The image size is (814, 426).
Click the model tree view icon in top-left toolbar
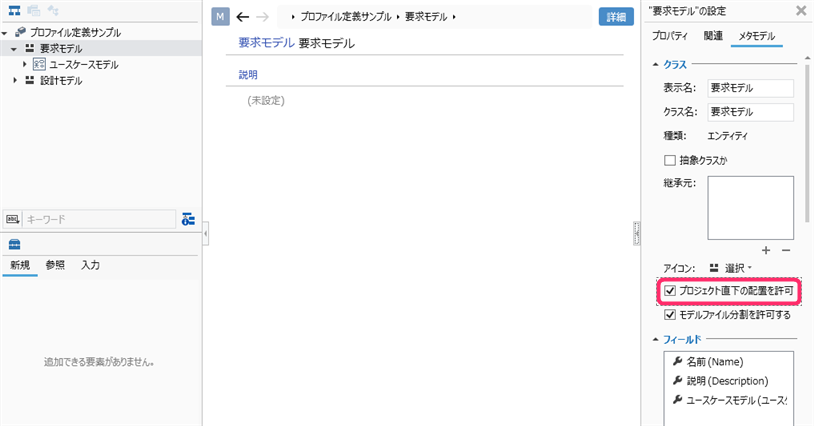(x=15, y=11)
